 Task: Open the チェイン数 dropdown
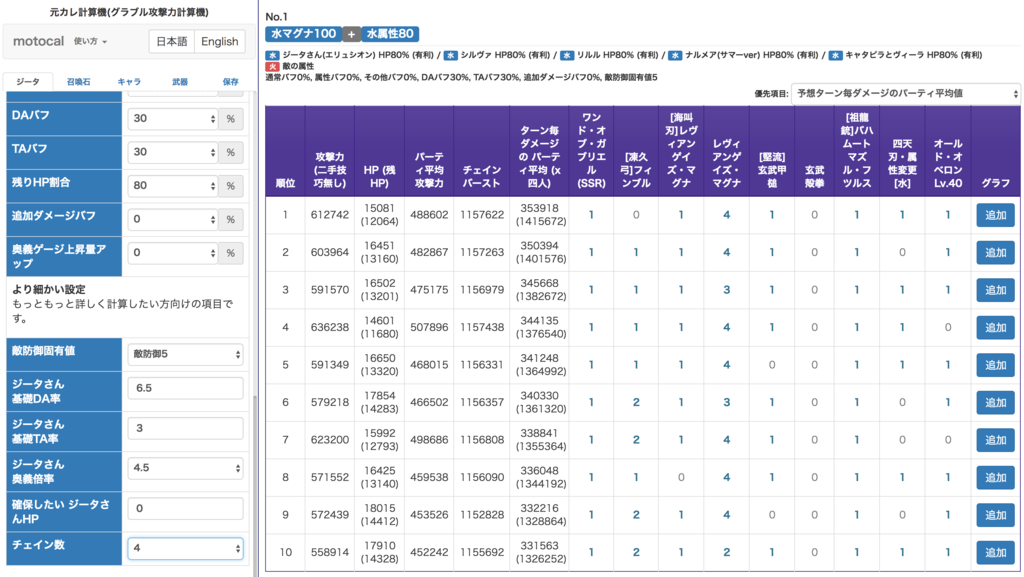pos(185,548)
